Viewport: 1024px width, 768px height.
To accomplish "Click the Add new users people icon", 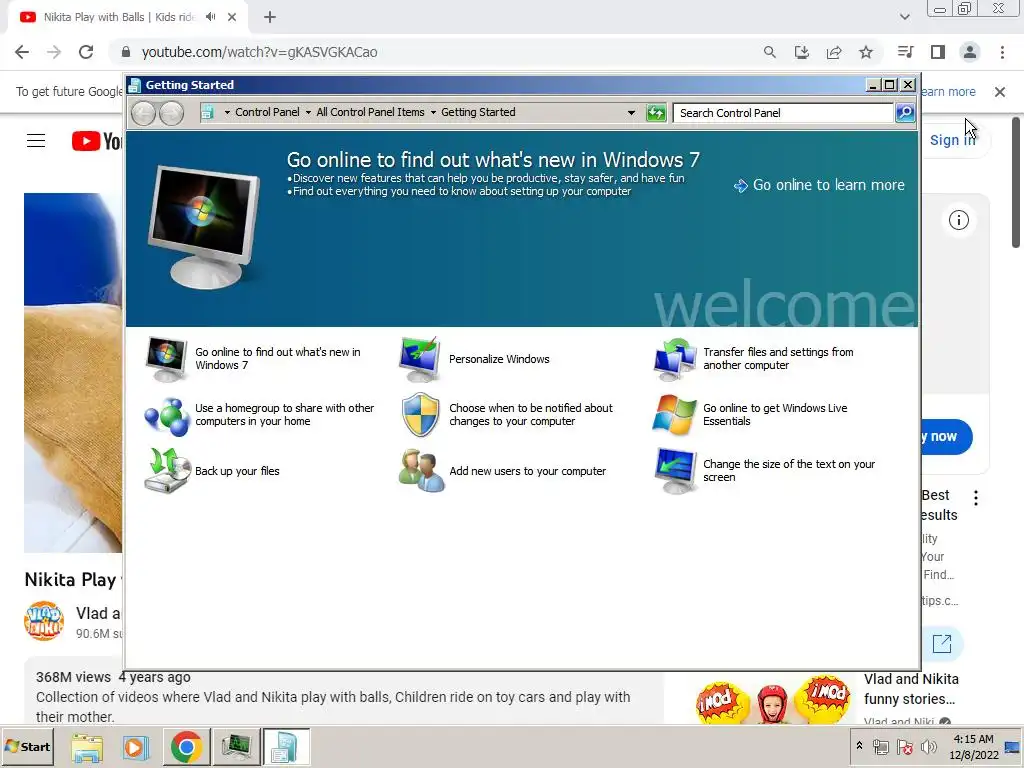I will pyautogui.click(x=421, y=471).
